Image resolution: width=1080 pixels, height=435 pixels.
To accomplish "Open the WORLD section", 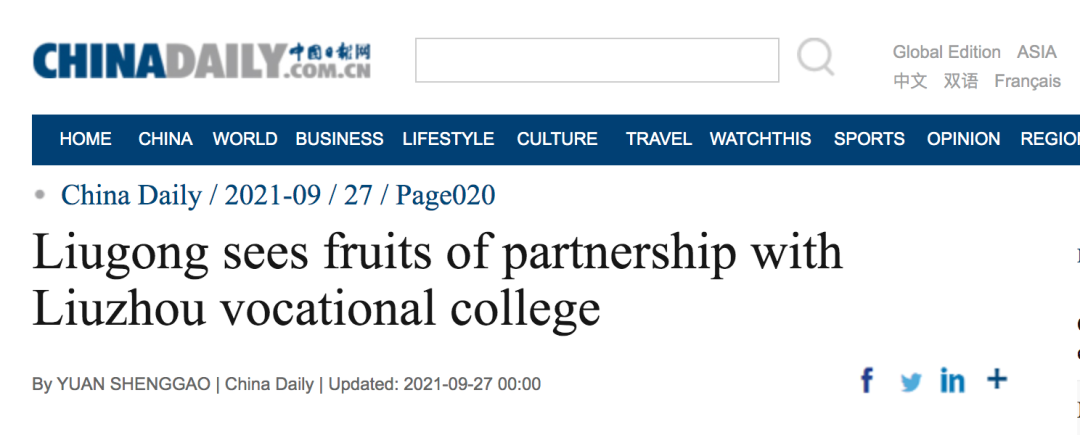I will (x=245, y=139).
